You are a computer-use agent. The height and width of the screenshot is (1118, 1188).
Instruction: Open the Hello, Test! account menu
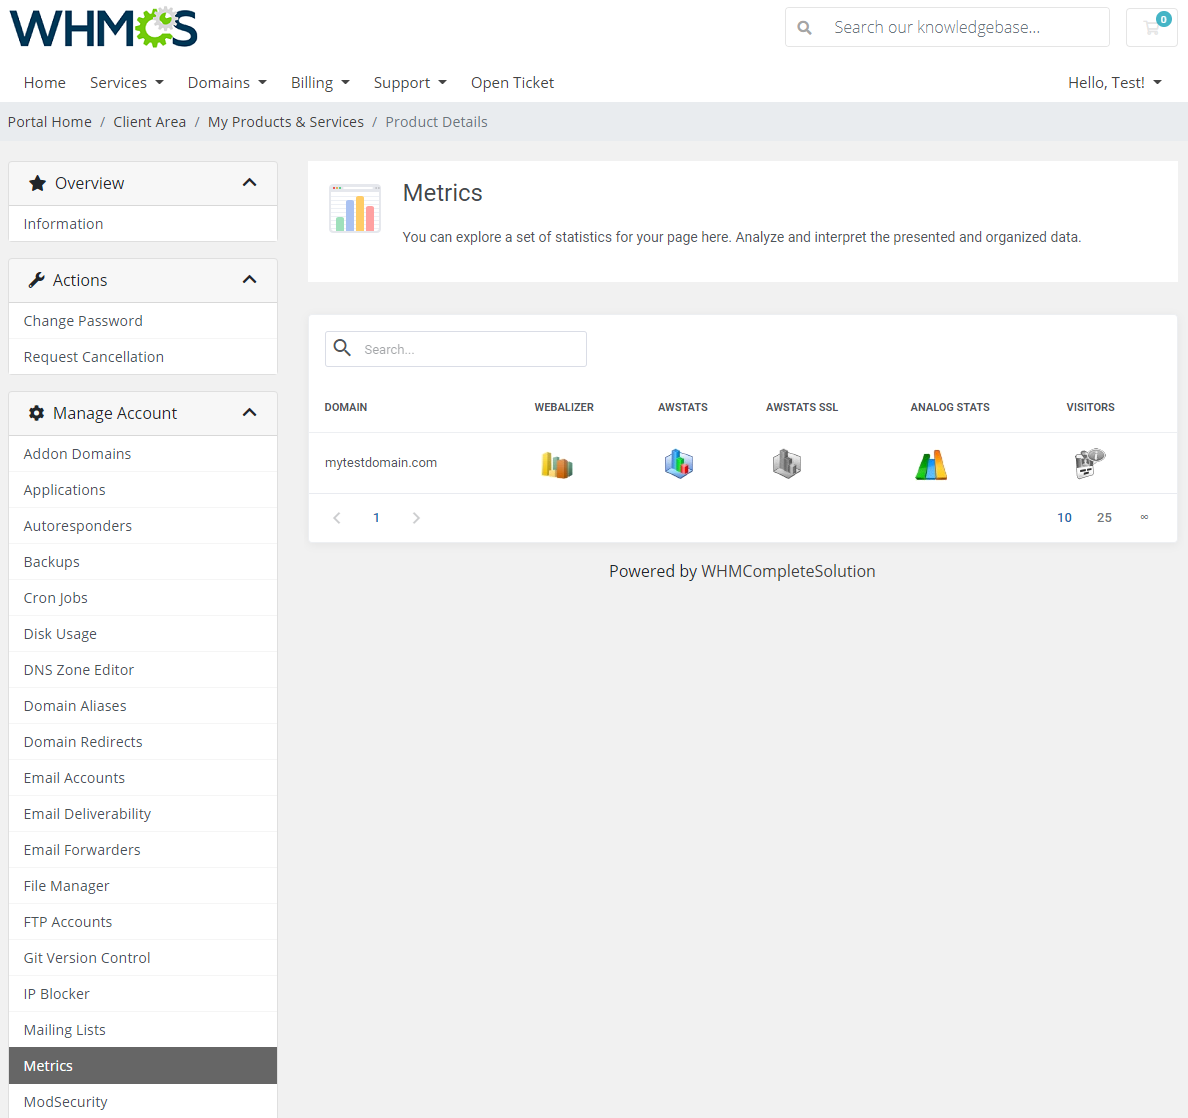point(1114,82)
